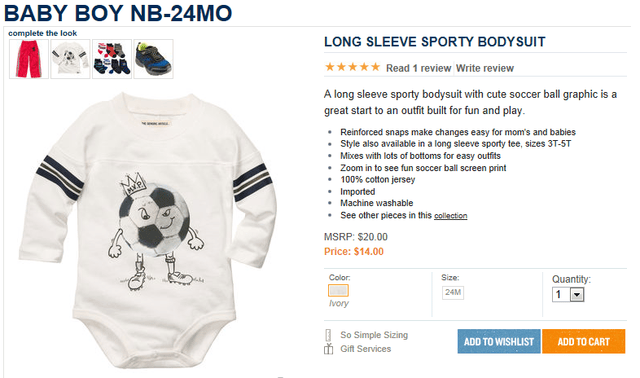Click the five-star rating icons

353,67
